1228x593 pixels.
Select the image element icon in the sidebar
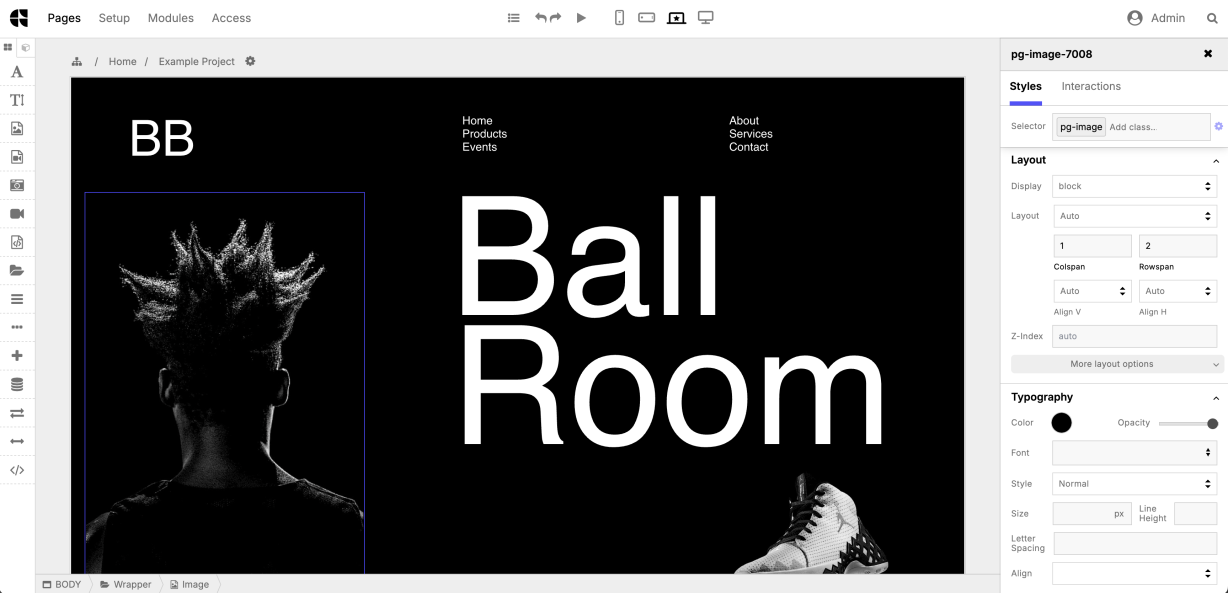pyautogui.click(x=17, y=128)
